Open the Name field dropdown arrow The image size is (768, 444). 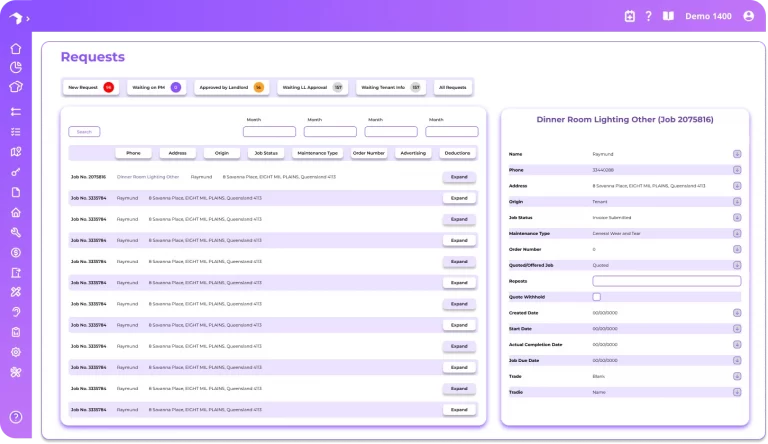pyautogui.click(x=737, y=154)
